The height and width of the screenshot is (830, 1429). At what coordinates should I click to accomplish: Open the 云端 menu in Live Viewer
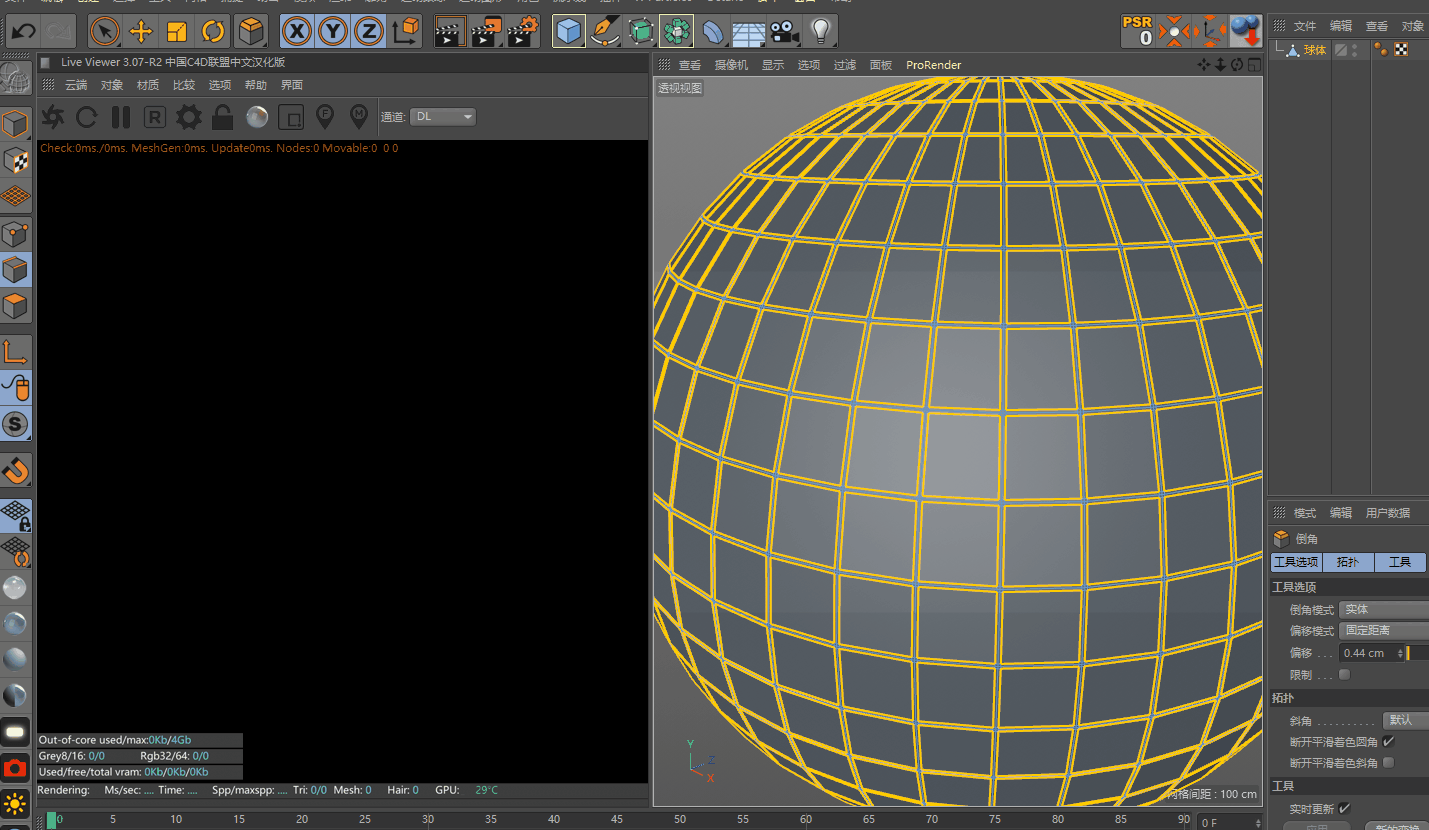pyautogui.click(x=76, y=85)
